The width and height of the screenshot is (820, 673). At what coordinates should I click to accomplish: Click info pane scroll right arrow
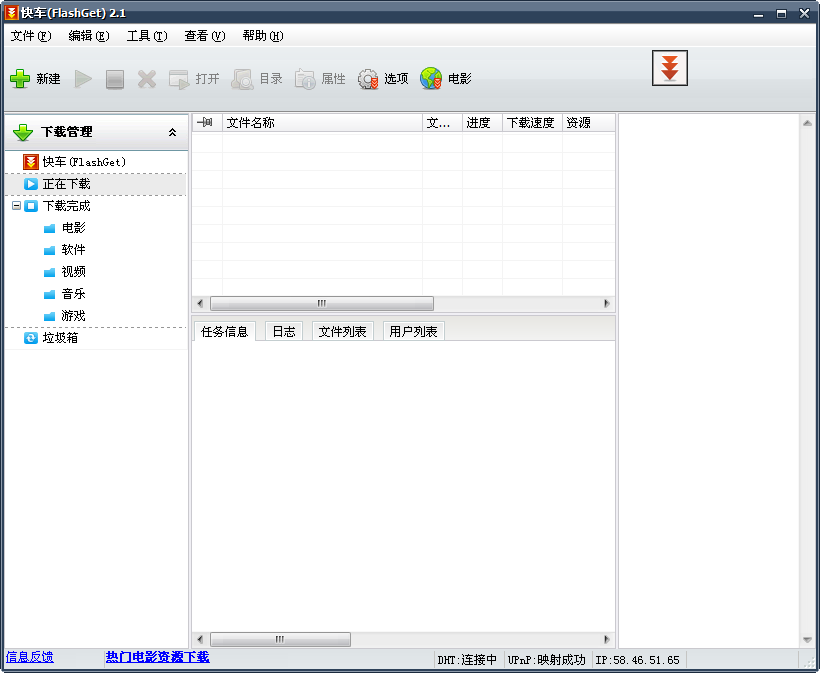[607, 639]
